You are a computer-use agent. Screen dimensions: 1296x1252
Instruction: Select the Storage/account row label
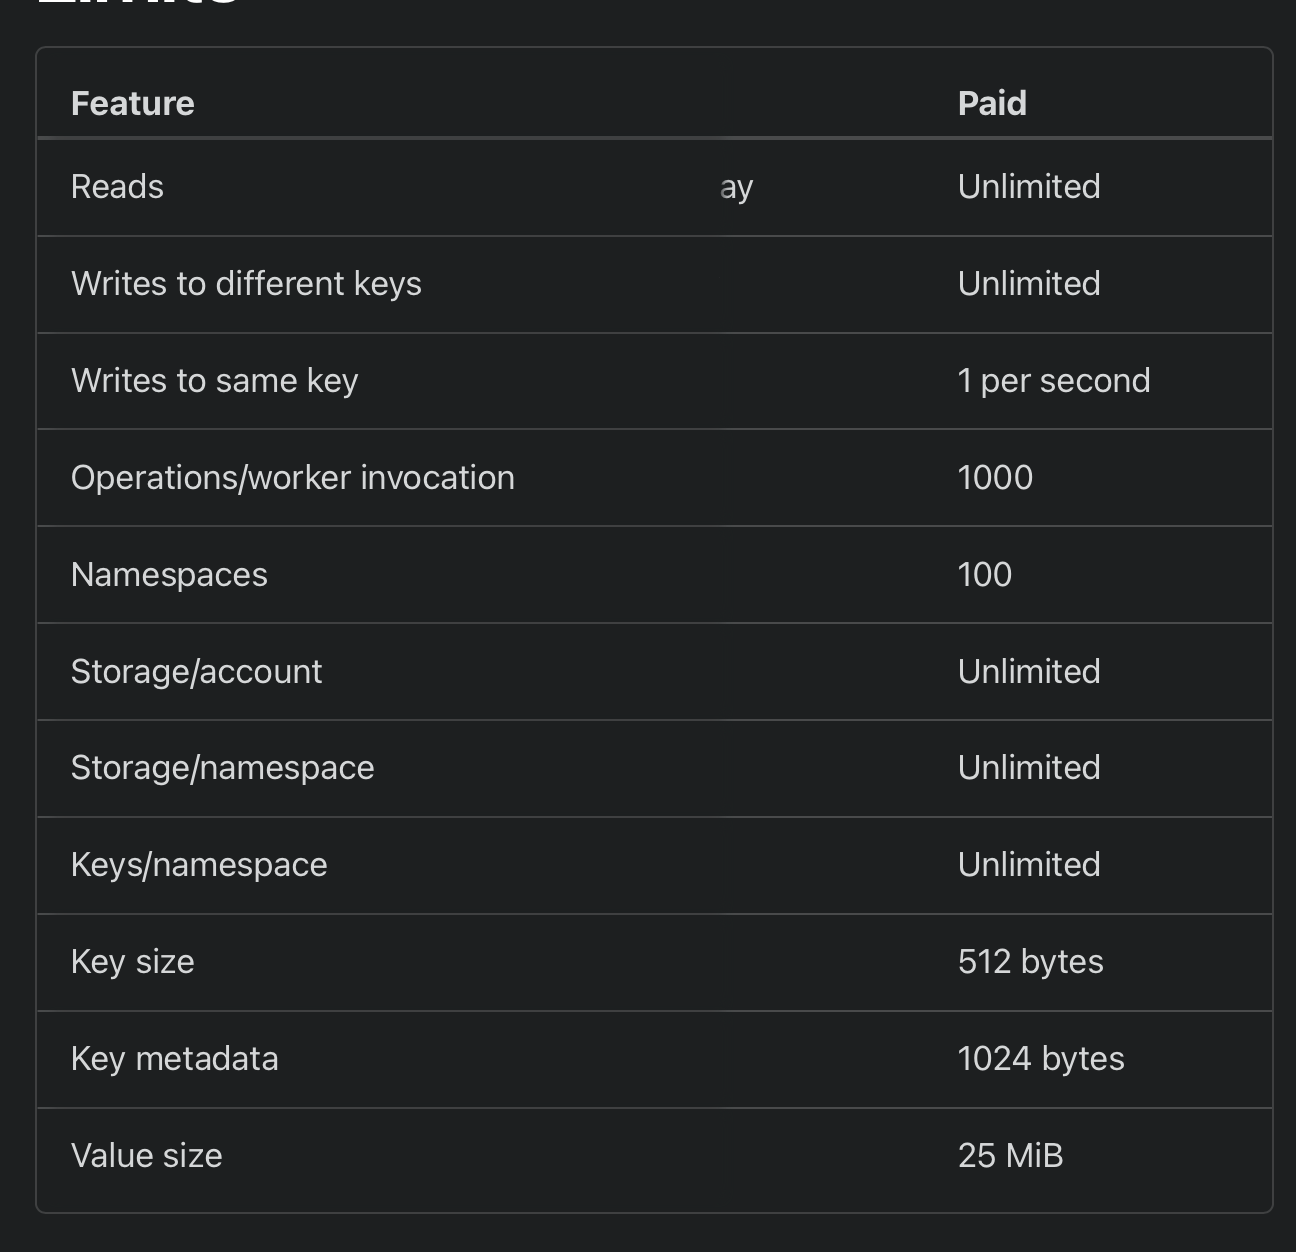pos(197,672)
